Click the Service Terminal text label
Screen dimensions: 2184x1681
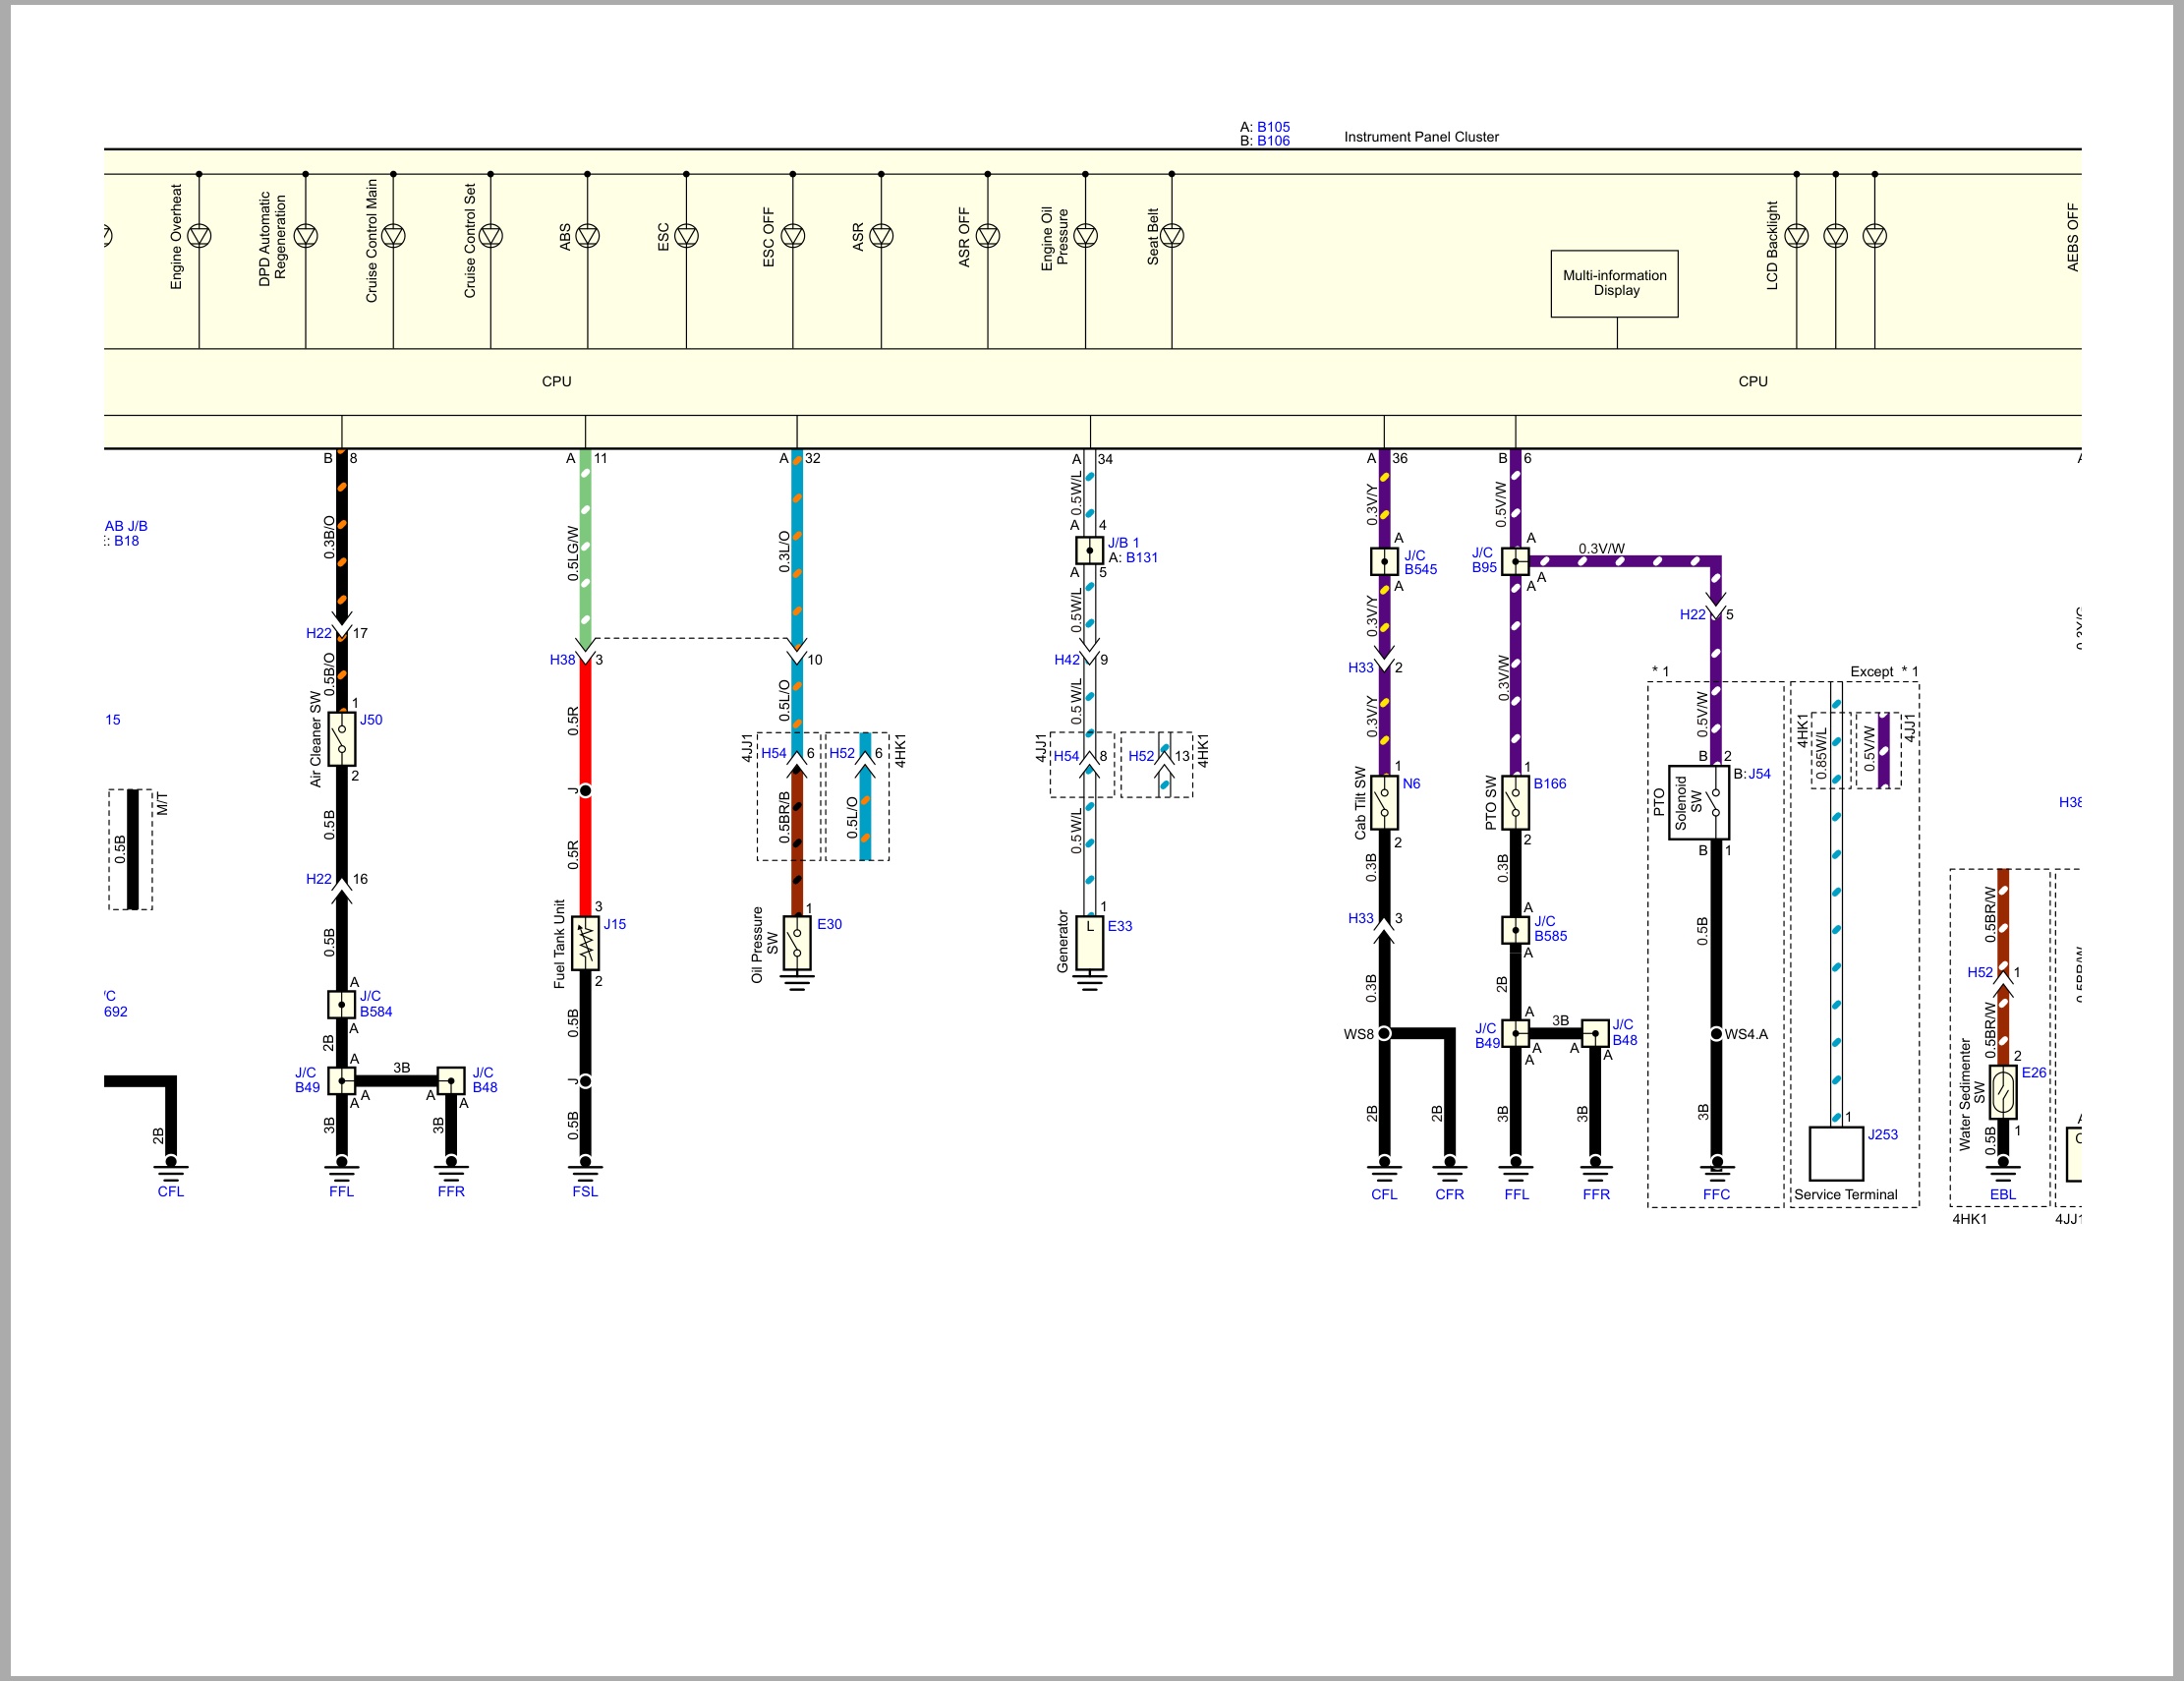[x=1845, y=1195]
